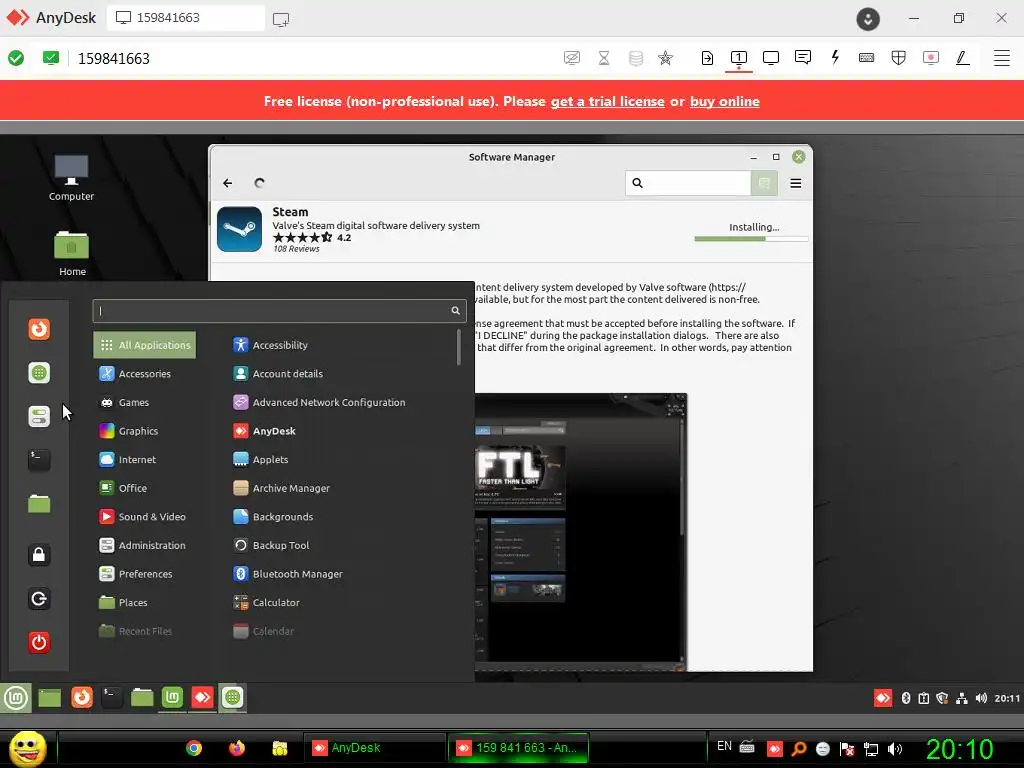Open Firefox from the Mint panel
Screen dimensions: 1024x768
[82, 697]
